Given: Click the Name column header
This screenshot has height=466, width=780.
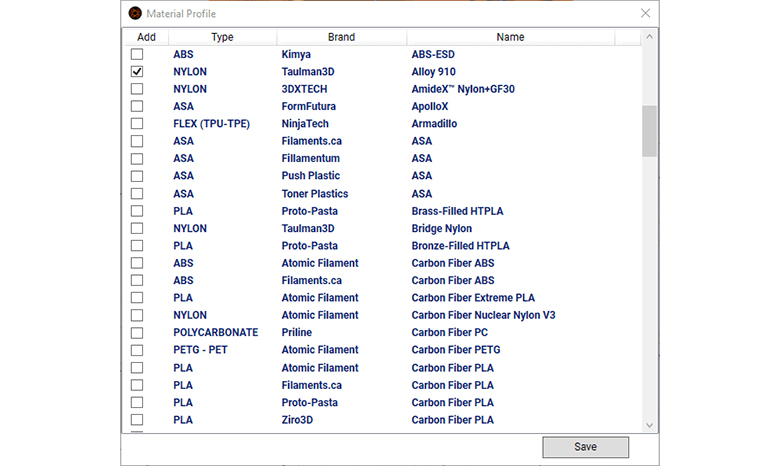Looking at the screenshot, I should click(510, 37).
